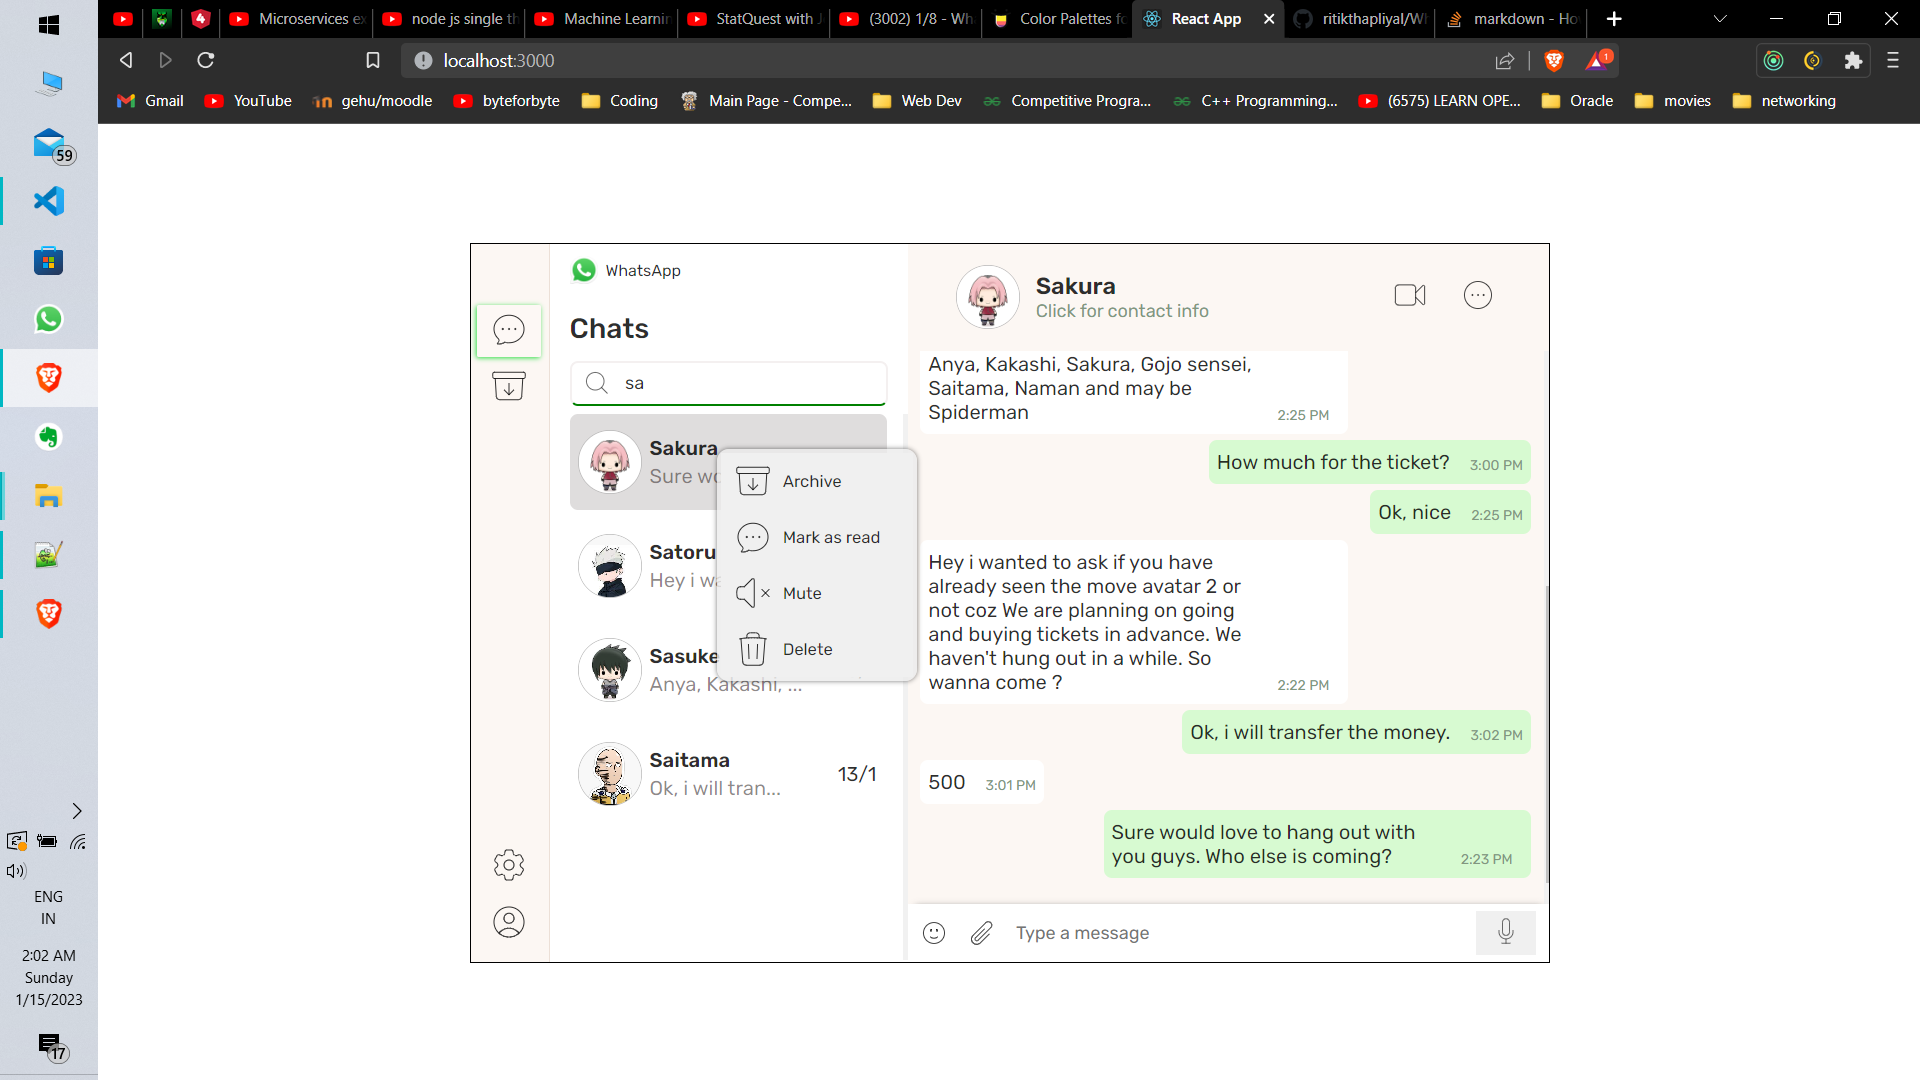Start a video call with Sakura
This screenshot has height=1080, width=1920.
point(1410,295)
